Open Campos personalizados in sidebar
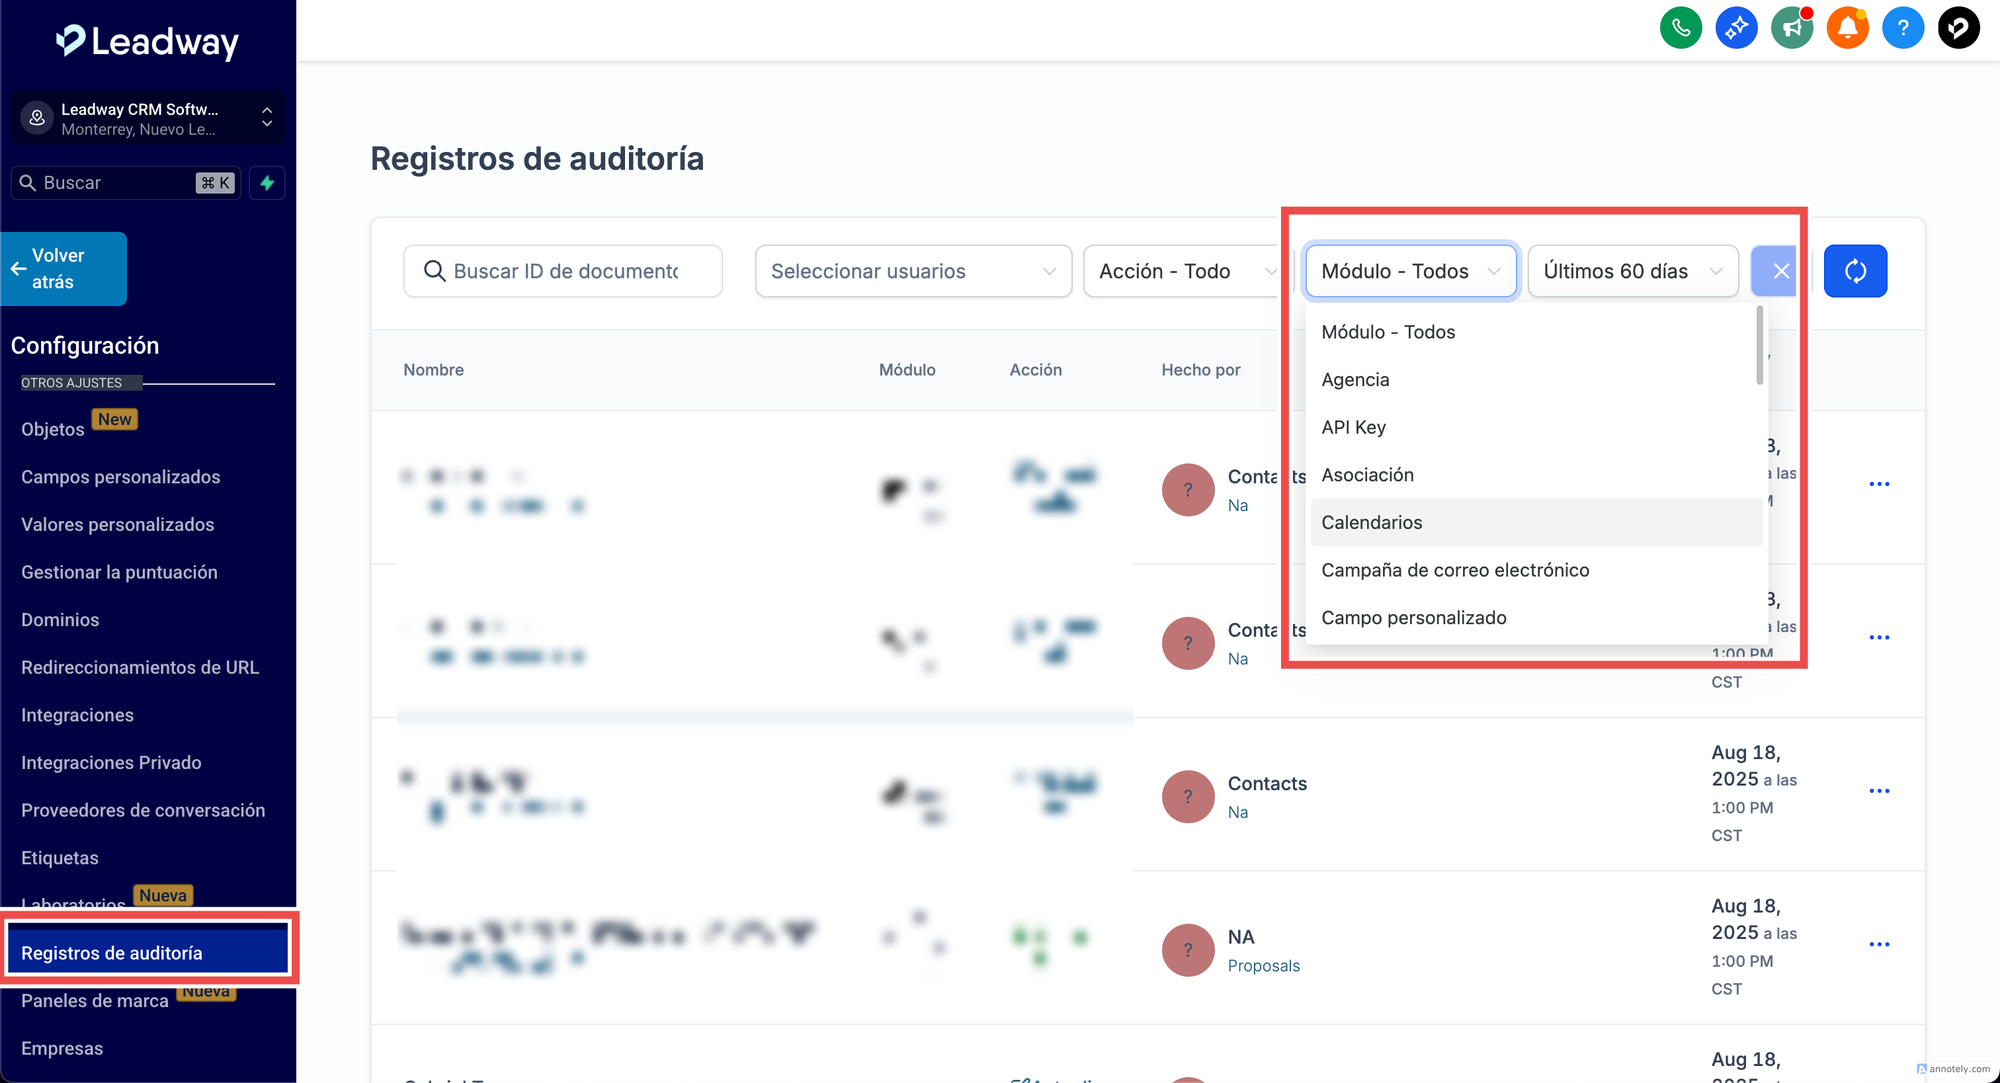Image resolution: width=2000 pixels, height=1083 pixels. pos(120,477)
